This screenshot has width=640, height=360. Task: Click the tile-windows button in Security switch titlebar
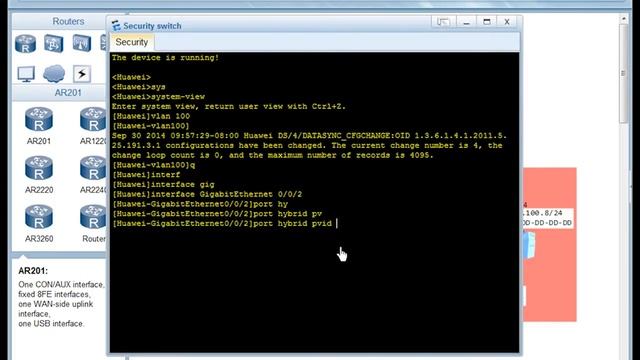coord(443,22)
